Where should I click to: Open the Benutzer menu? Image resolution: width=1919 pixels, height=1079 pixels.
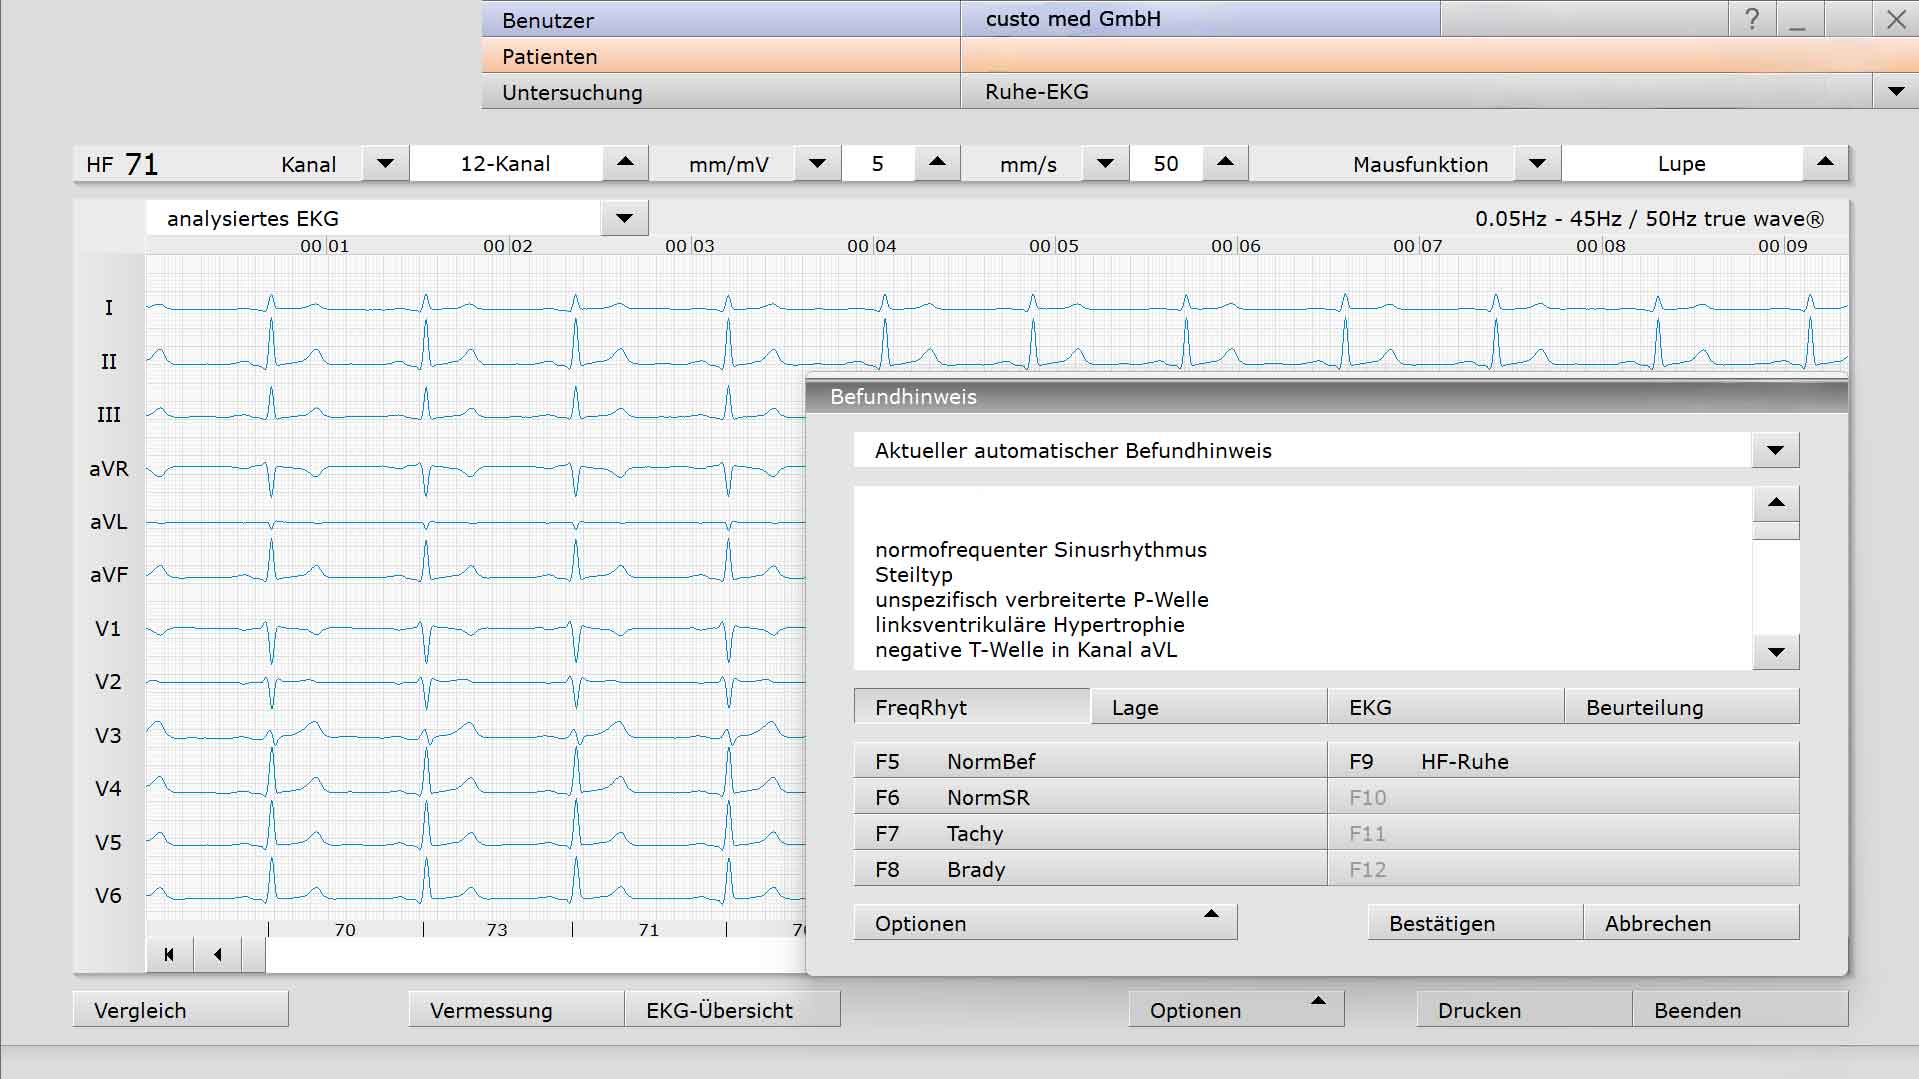(x=721, y=19)
